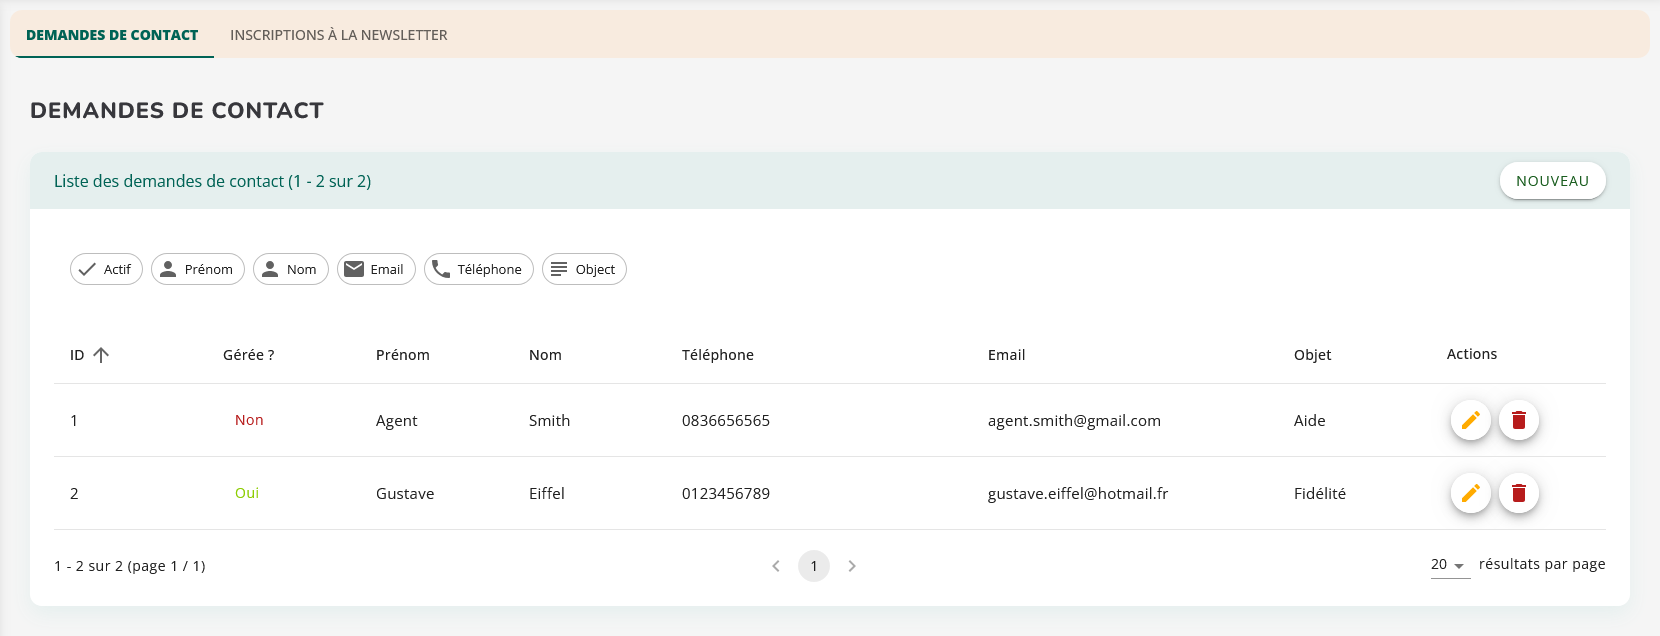Enable the Email filter chip
The image size is (1660, 636).
376,269
